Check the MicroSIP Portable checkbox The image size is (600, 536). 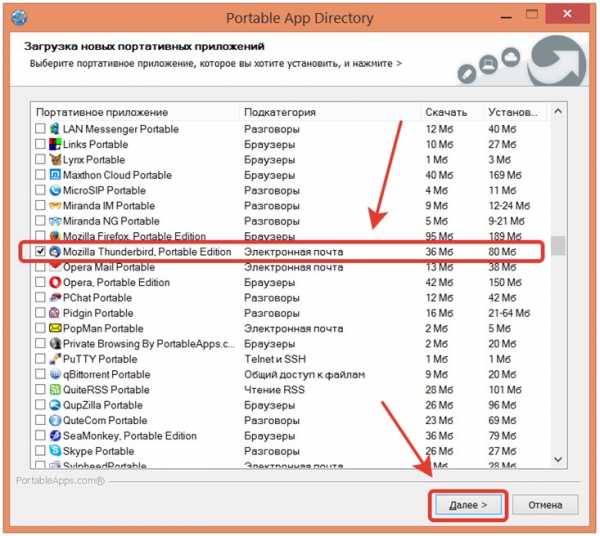[x=40, y=190]
